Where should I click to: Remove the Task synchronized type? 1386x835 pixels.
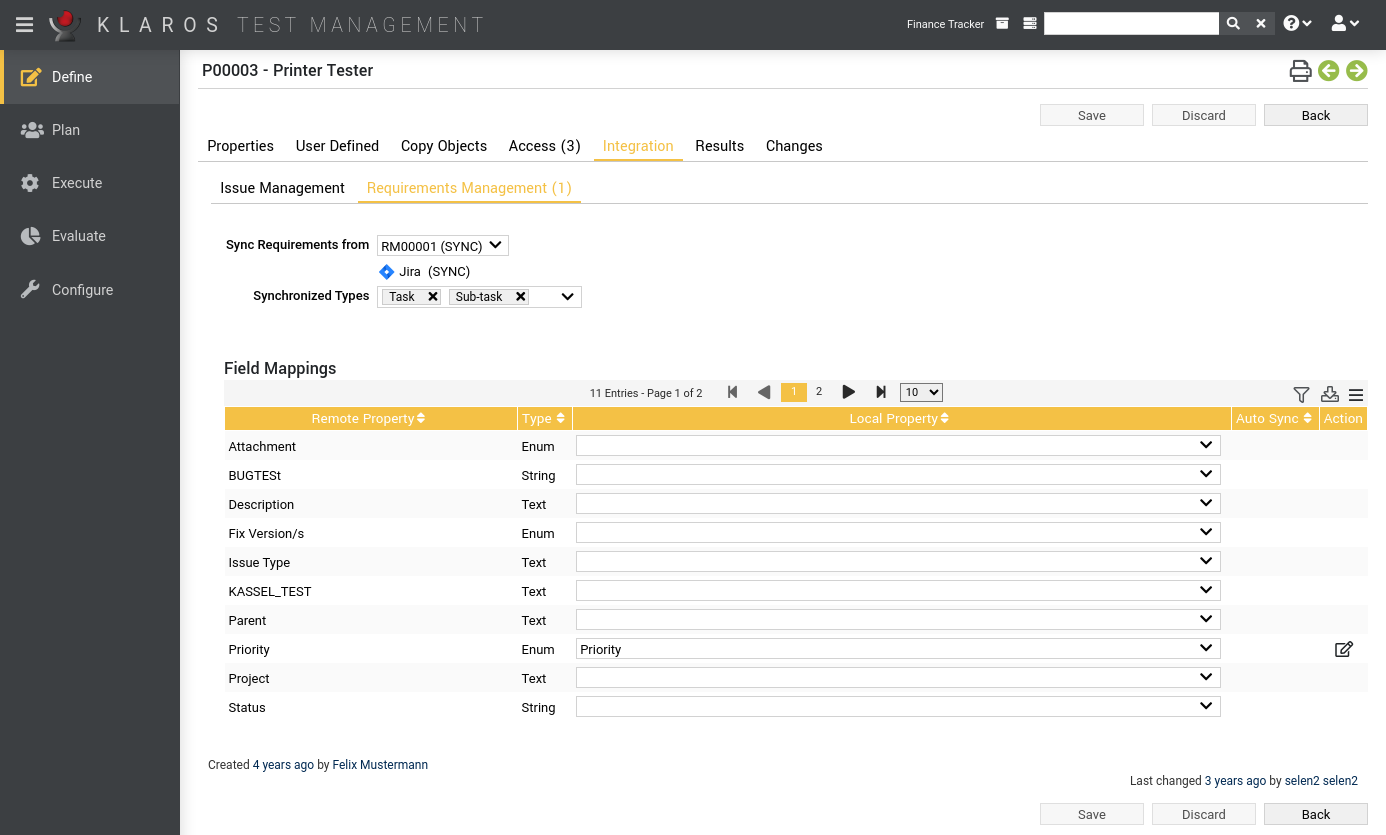[434, 296]
